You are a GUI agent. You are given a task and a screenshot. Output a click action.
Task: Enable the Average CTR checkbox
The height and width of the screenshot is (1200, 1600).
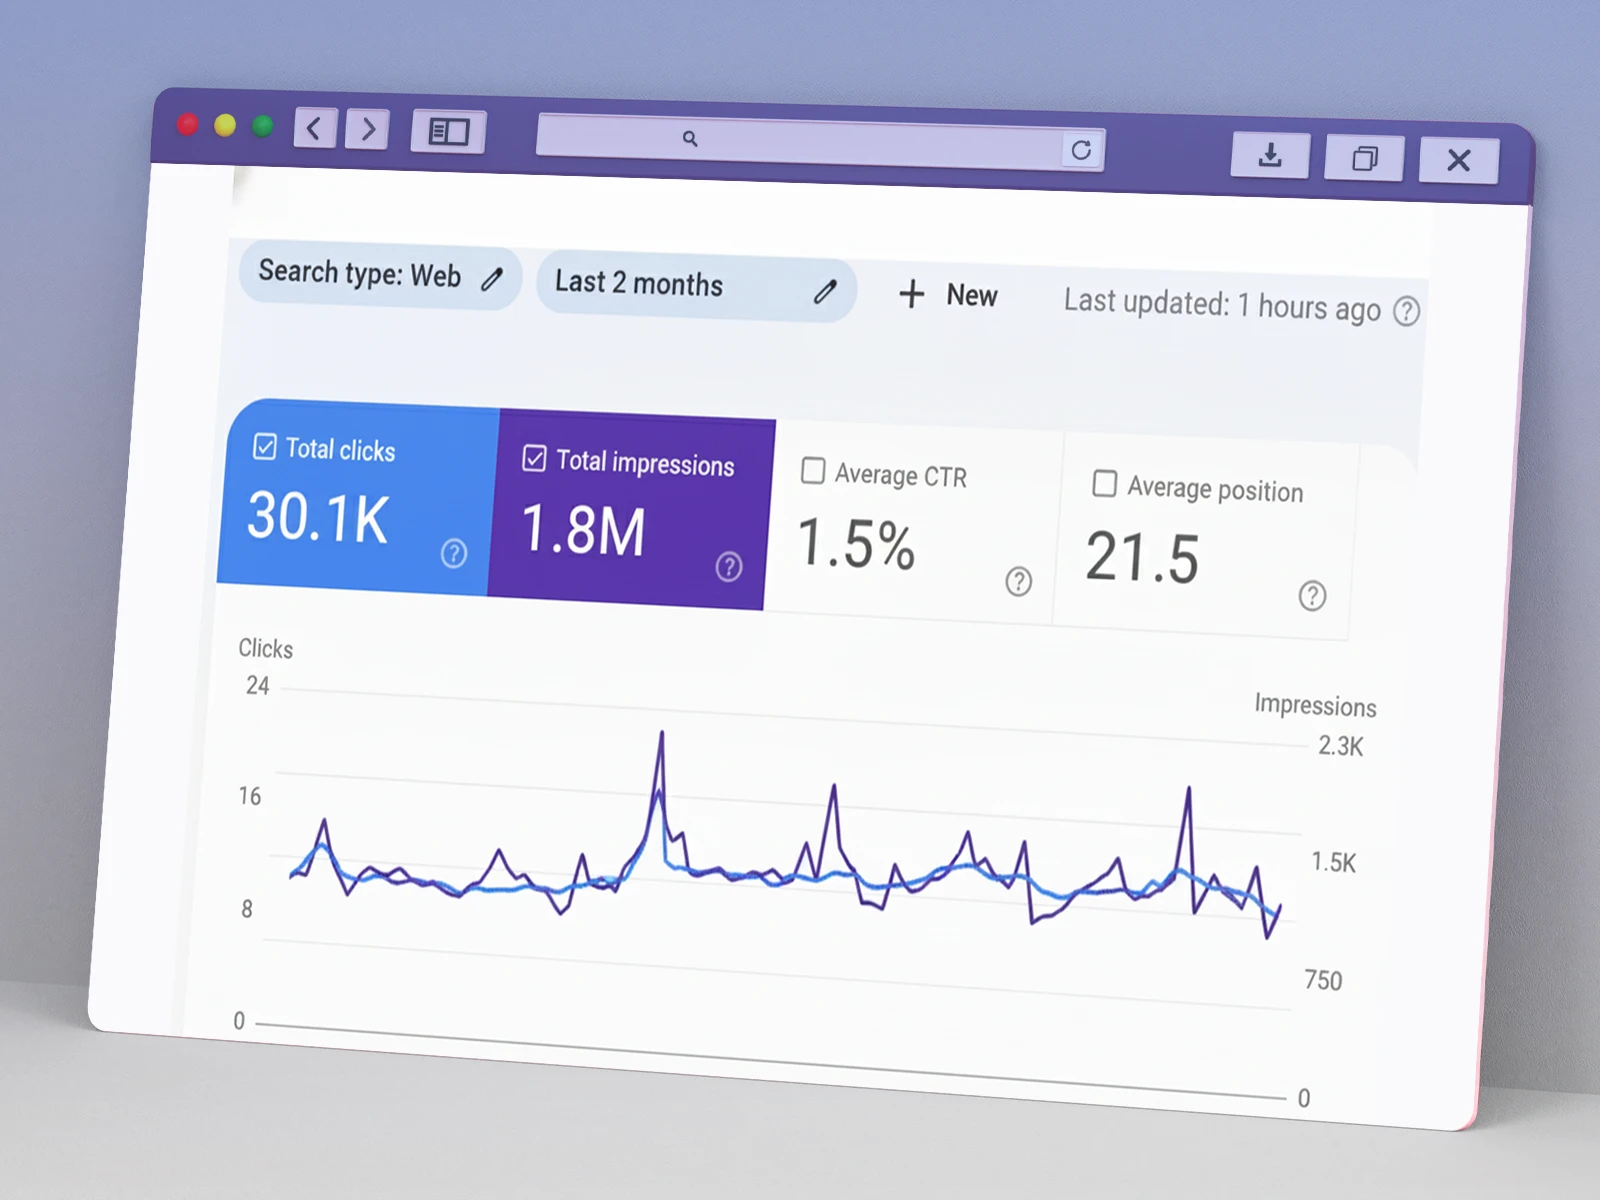point(813,470)
